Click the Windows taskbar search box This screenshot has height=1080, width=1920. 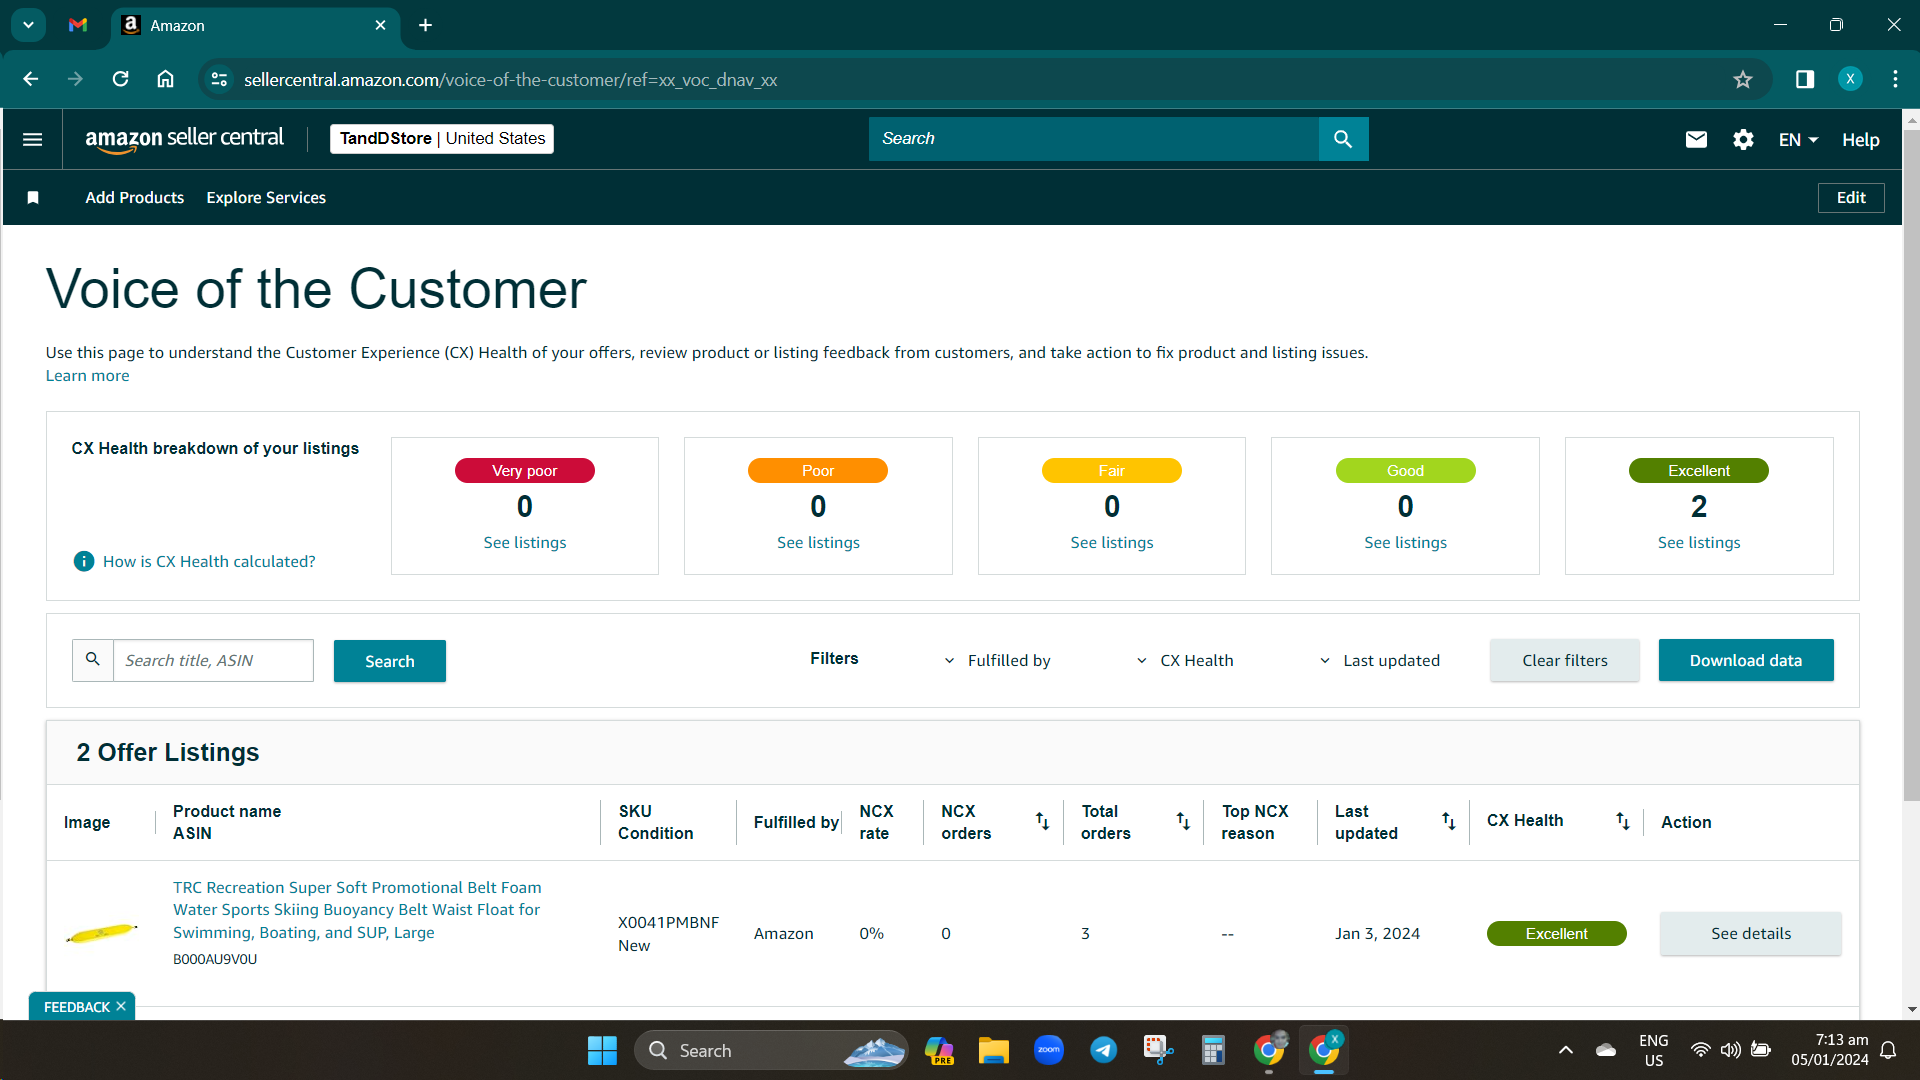point(771,1050)
